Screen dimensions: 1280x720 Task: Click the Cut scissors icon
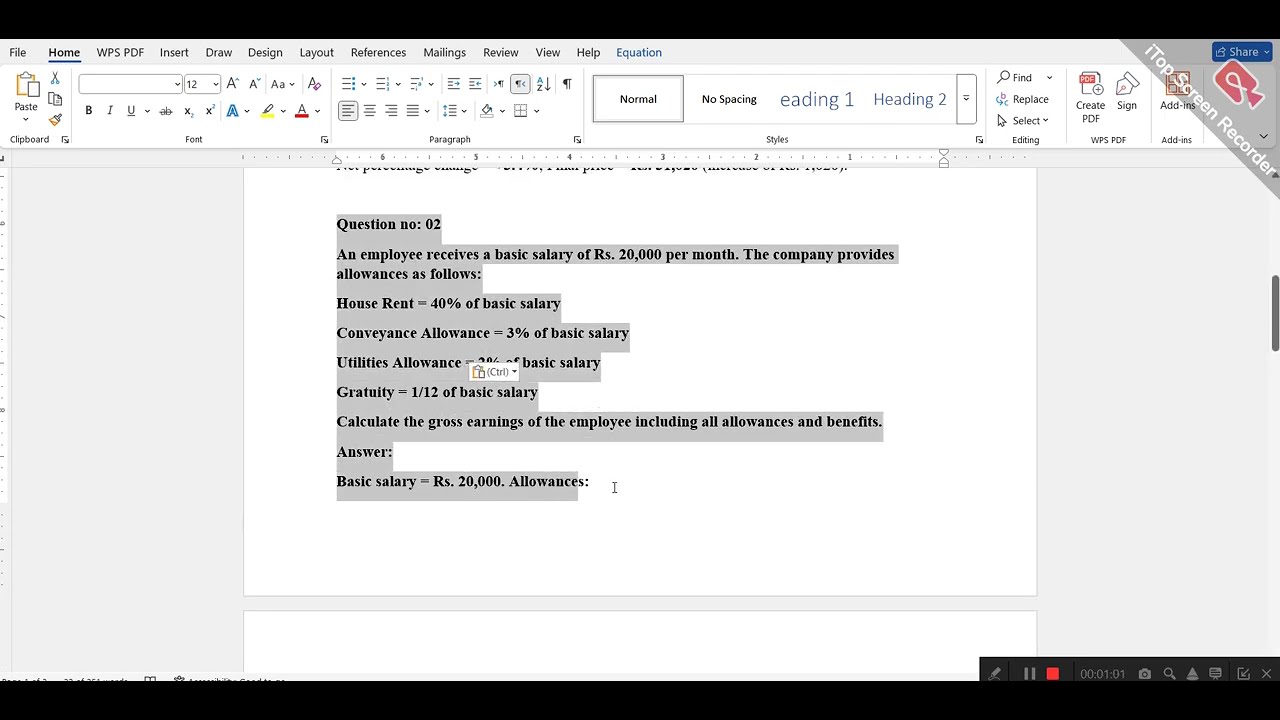click(55, 79)
